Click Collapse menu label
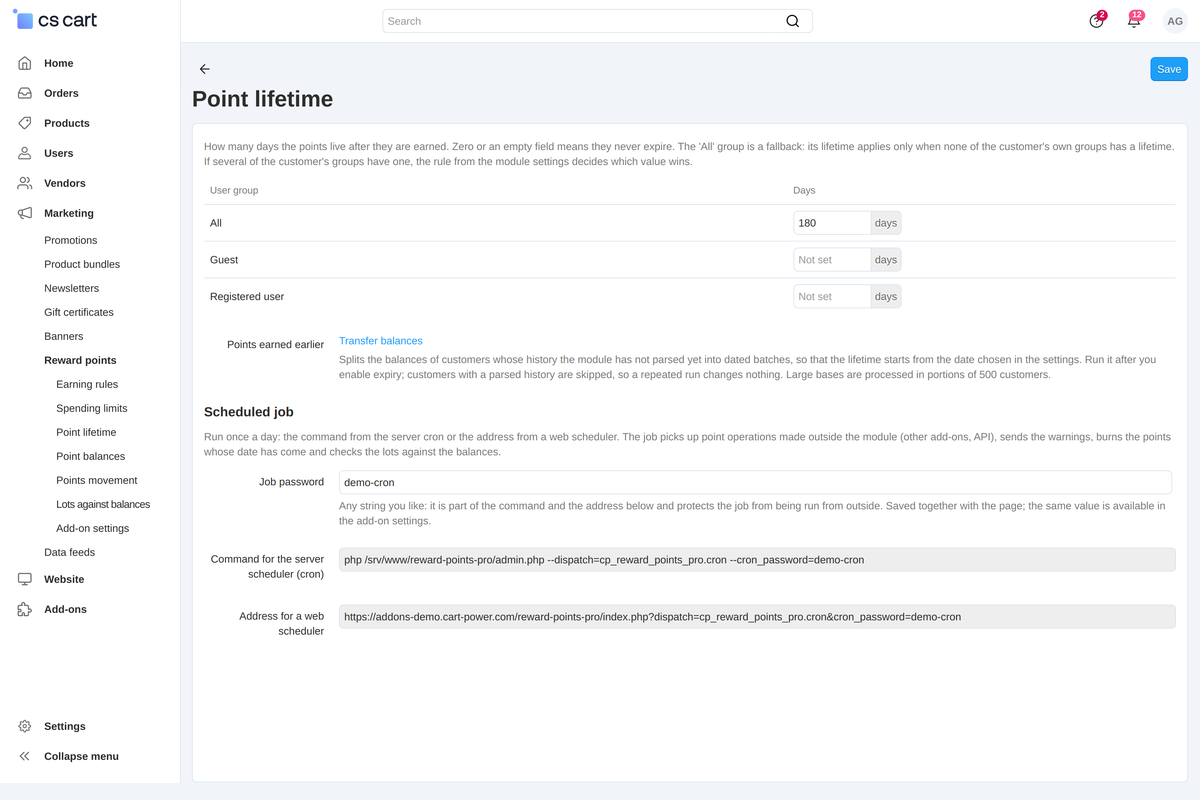The image size is (1200, 800). (81, 756)
